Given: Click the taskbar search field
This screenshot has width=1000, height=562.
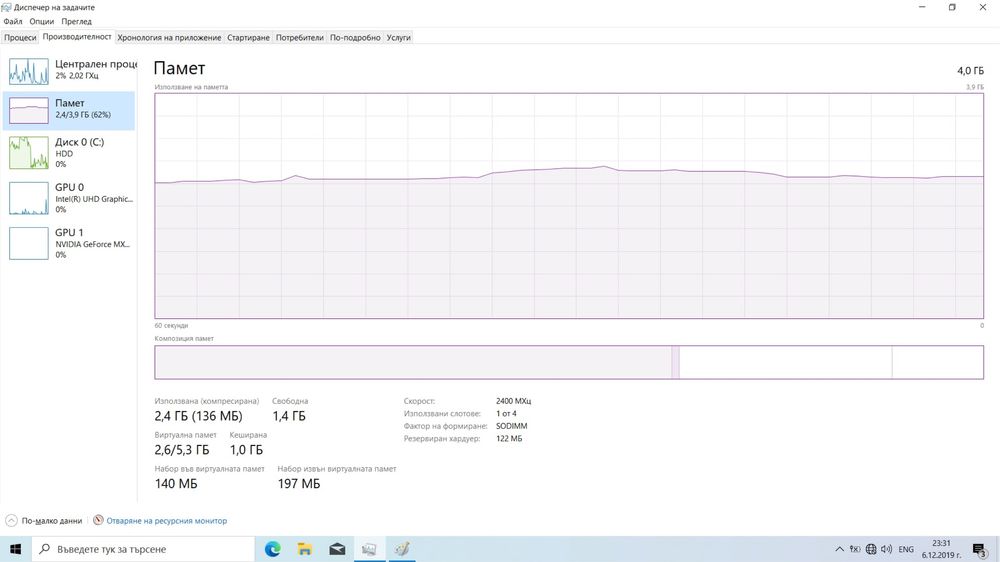Looking at the screenshot, I should (x=143, y=549).
